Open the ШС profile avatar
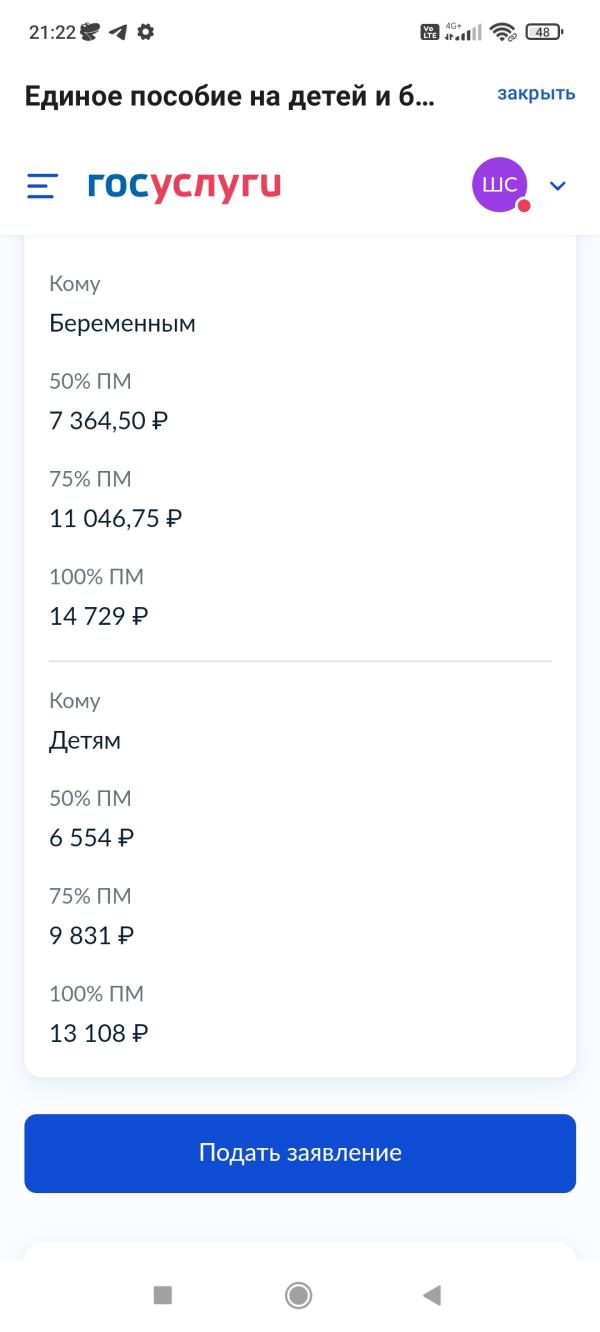600x1332 pixels. (500, 185)
